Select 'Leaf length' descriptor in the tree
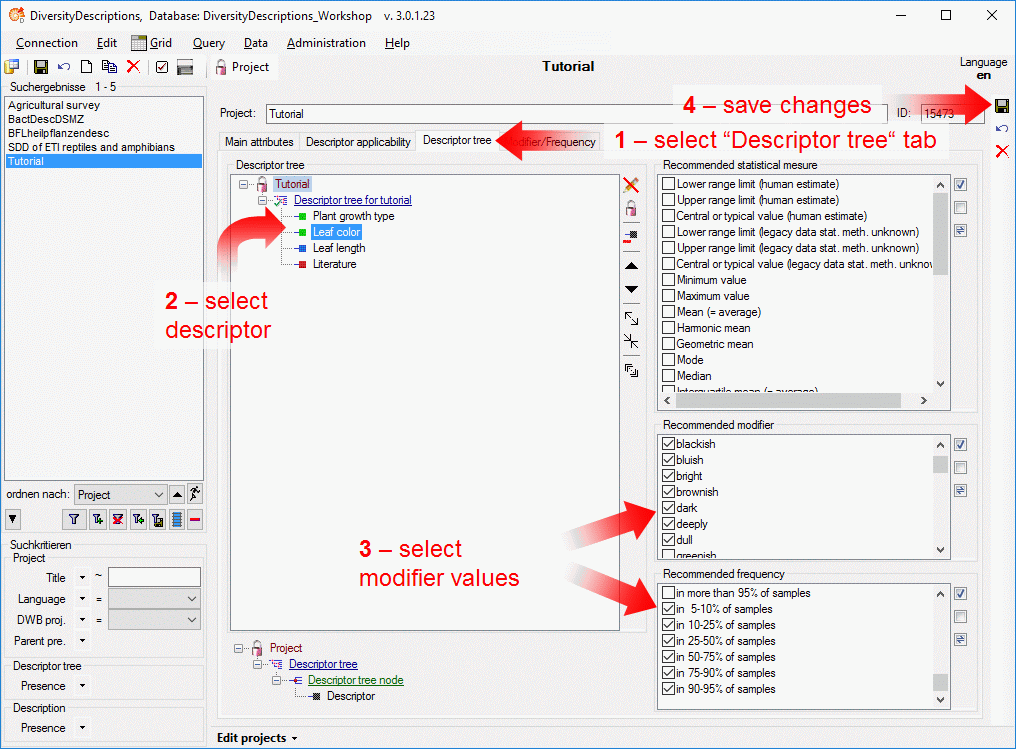Screen dimensions: 1016x749 tap(339, 248)
